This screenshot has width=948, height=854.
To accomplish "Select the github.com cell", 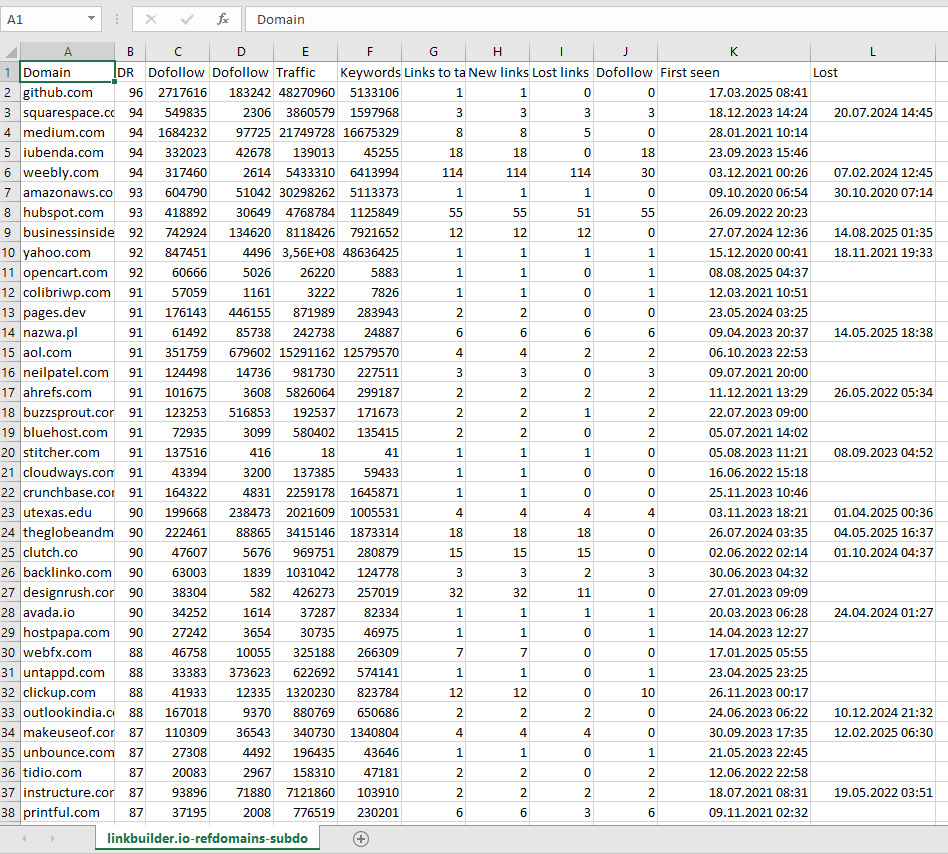I will point(68,92).
